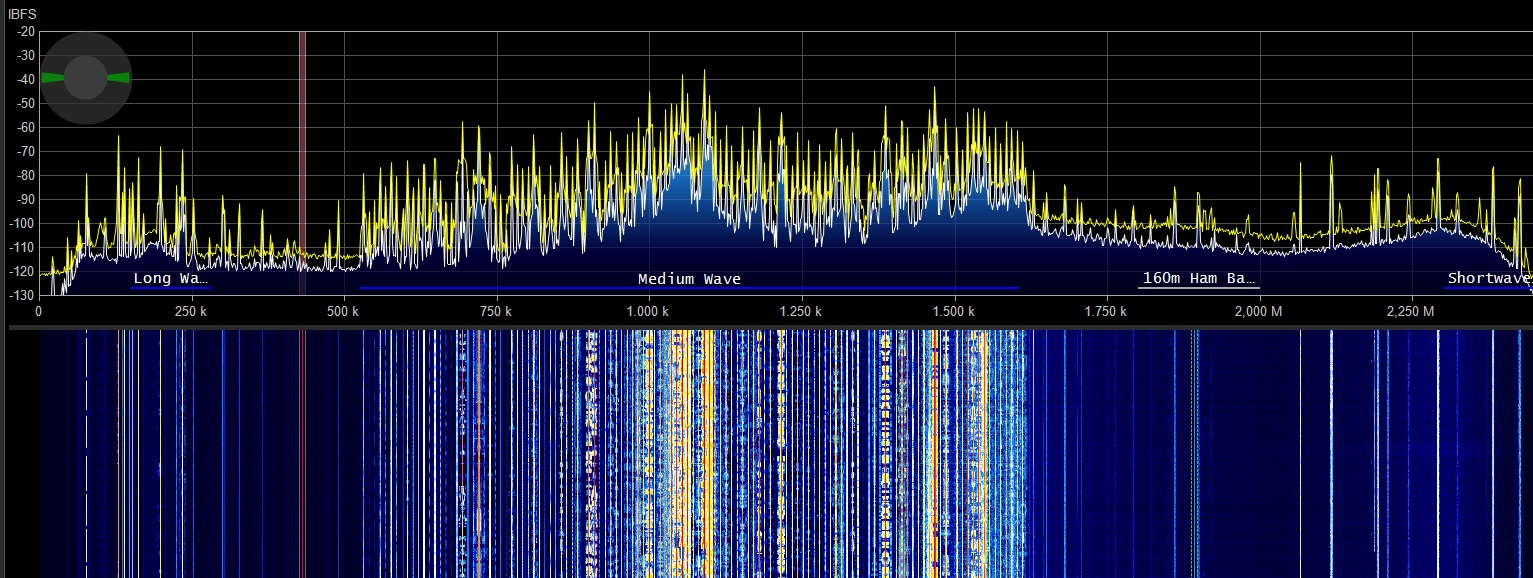Click the white bar under 160m Ham Band
The height and width of the screenshot is (578, 1533).
pos(1198,288)
